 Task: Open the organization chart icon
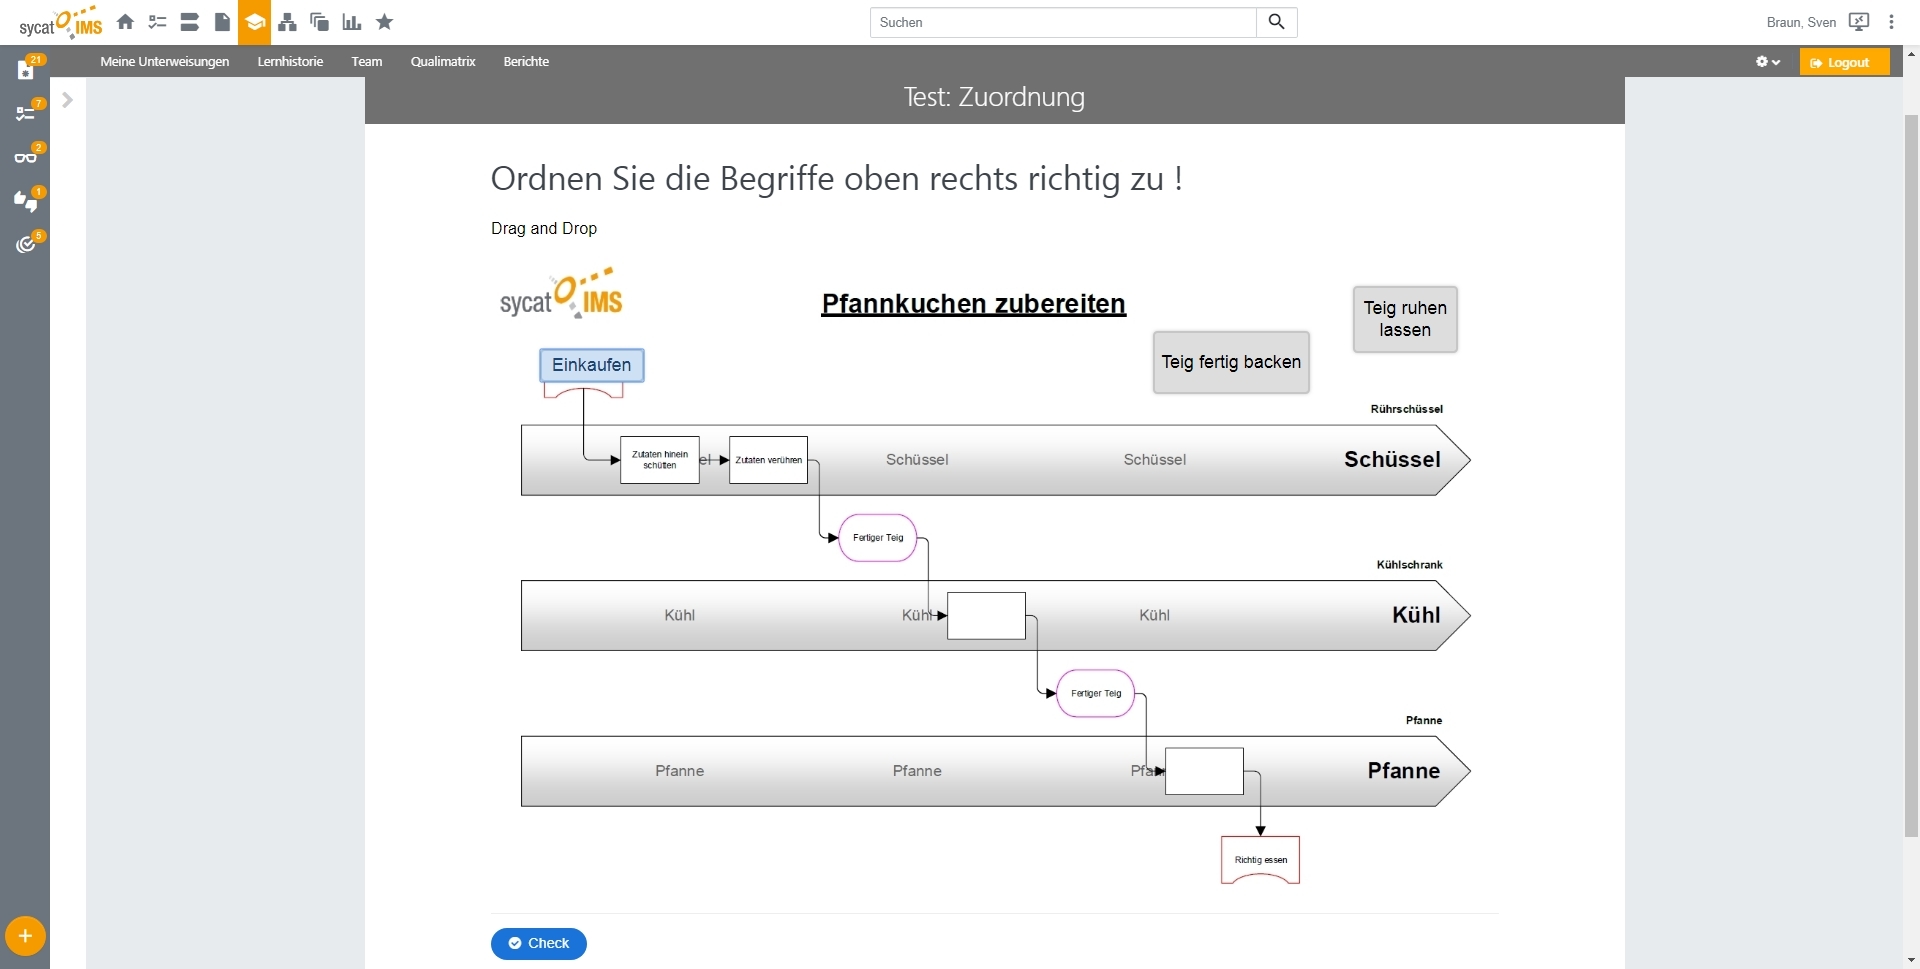(287, 22)
